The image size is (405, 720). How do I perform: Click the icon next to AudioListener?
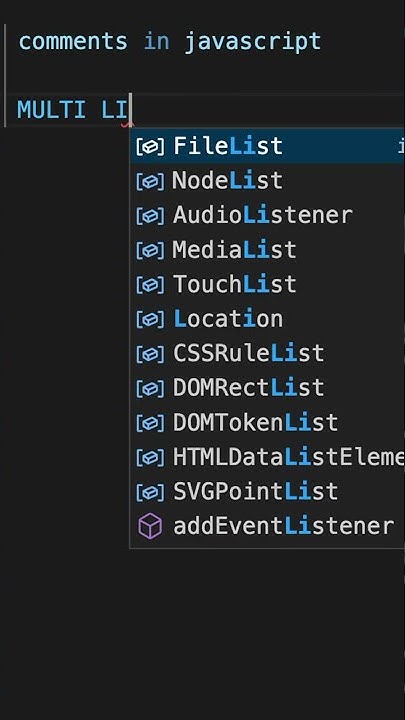[150, 216]
